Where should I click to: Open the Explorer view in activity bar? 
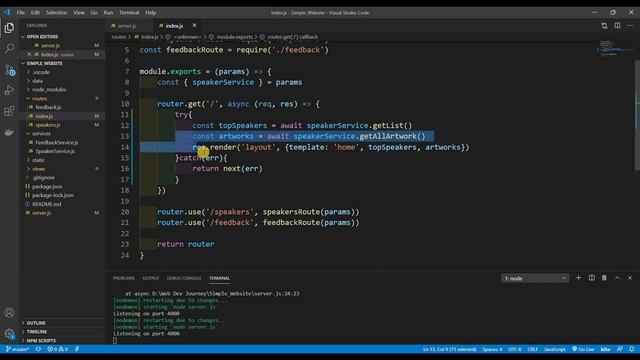(9, 28)
